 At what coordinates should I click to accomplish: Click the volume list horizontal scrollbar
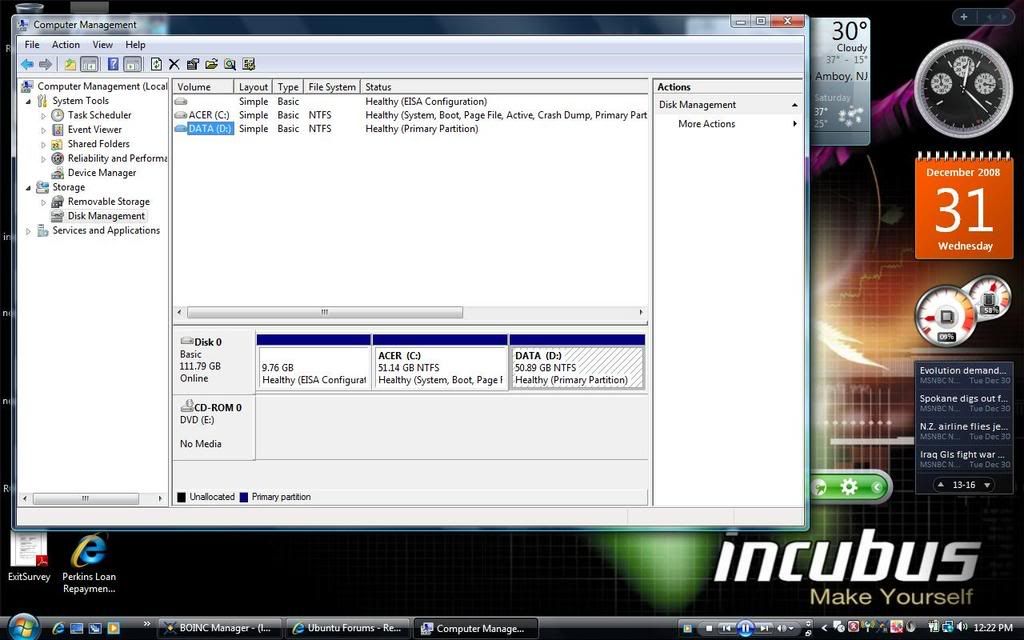pos(324,312)
